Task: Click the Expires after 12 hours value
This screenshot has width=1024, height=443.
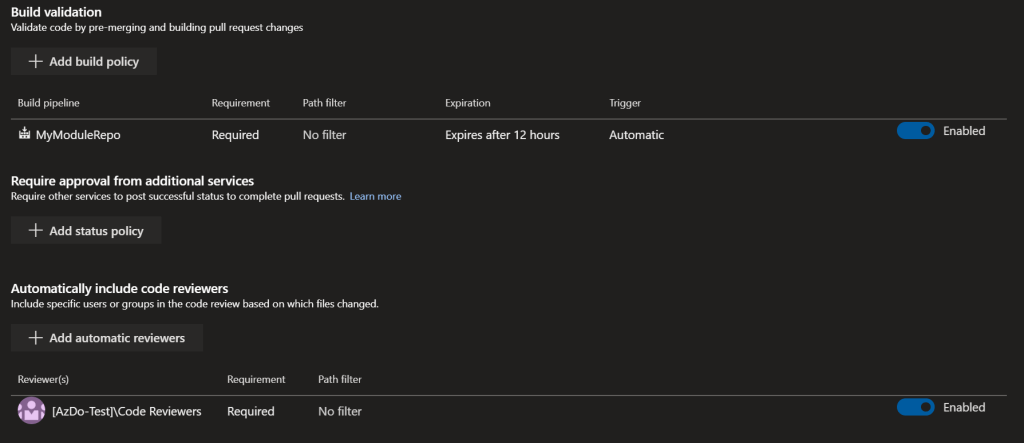Action: (502, 135)
